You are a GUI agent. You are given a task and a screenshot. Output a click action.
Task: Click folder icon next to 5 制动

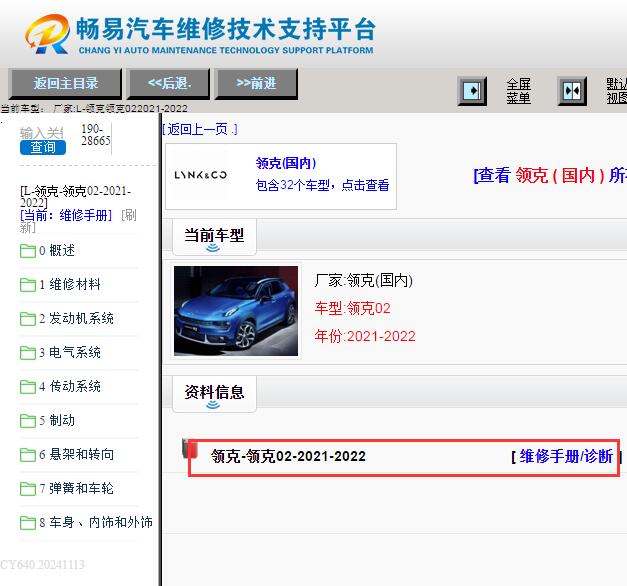(x=28, y=421)
